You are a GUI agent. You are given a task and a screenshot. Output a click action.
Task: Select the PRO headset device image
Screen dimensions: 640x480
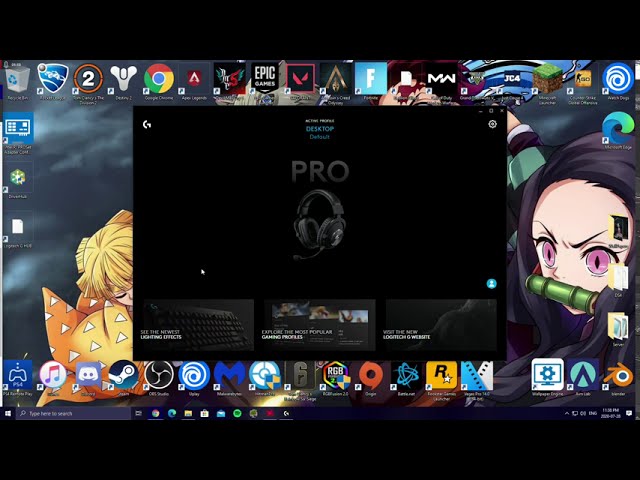[320, 224]
